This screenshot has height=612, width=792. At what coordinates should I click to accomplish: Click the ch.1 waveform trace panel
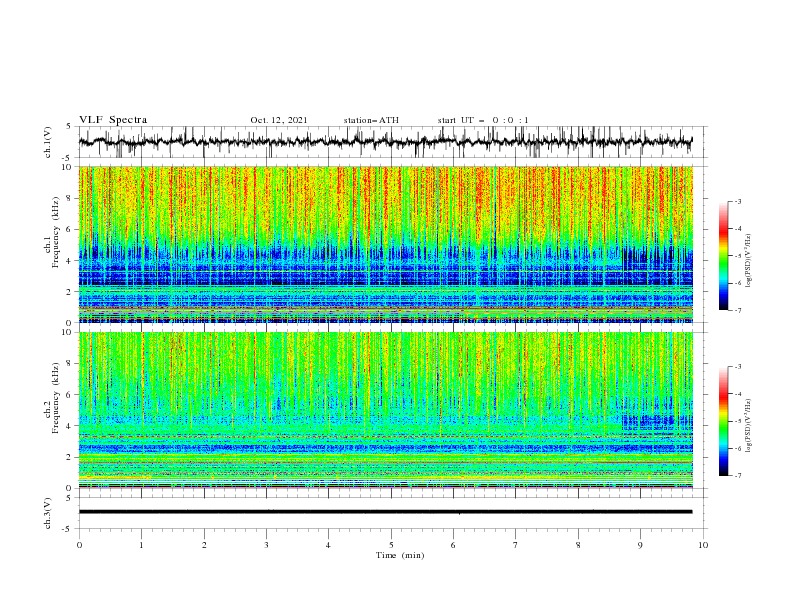[392, 142]
